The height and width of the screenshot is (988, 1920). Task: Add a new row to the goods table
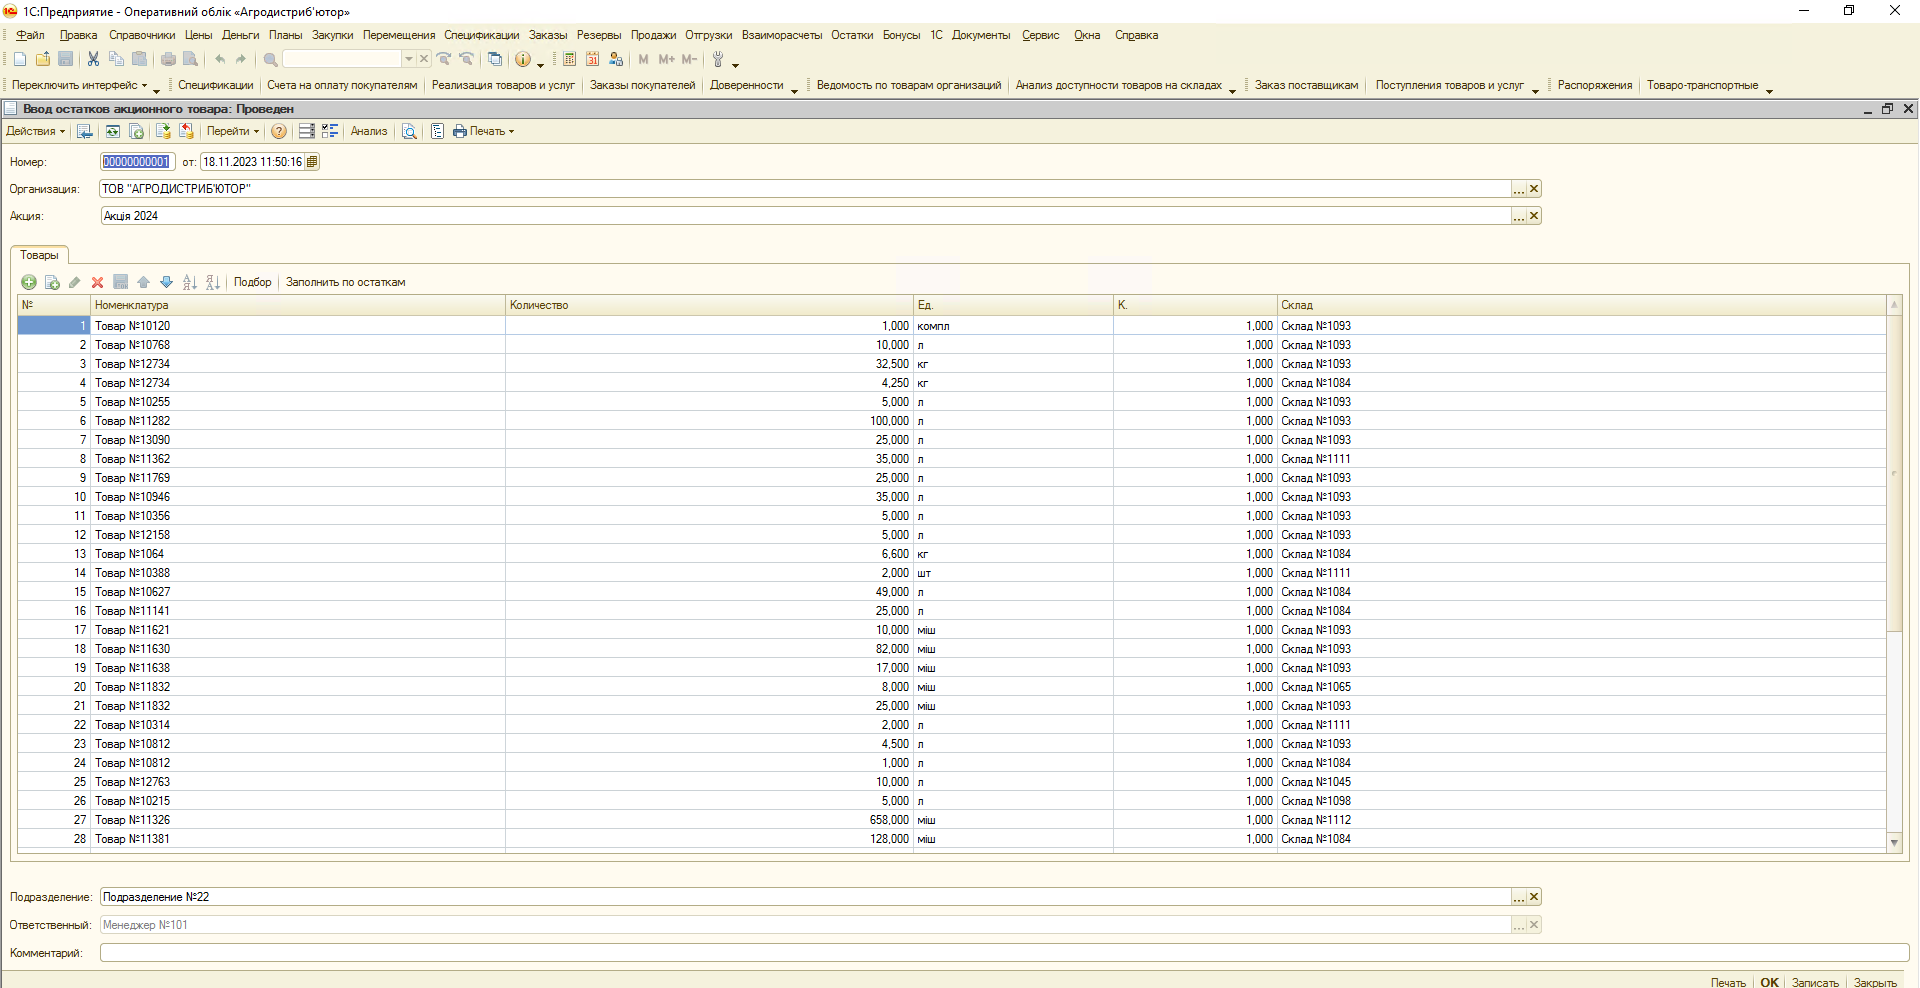[x=29, y=283]
